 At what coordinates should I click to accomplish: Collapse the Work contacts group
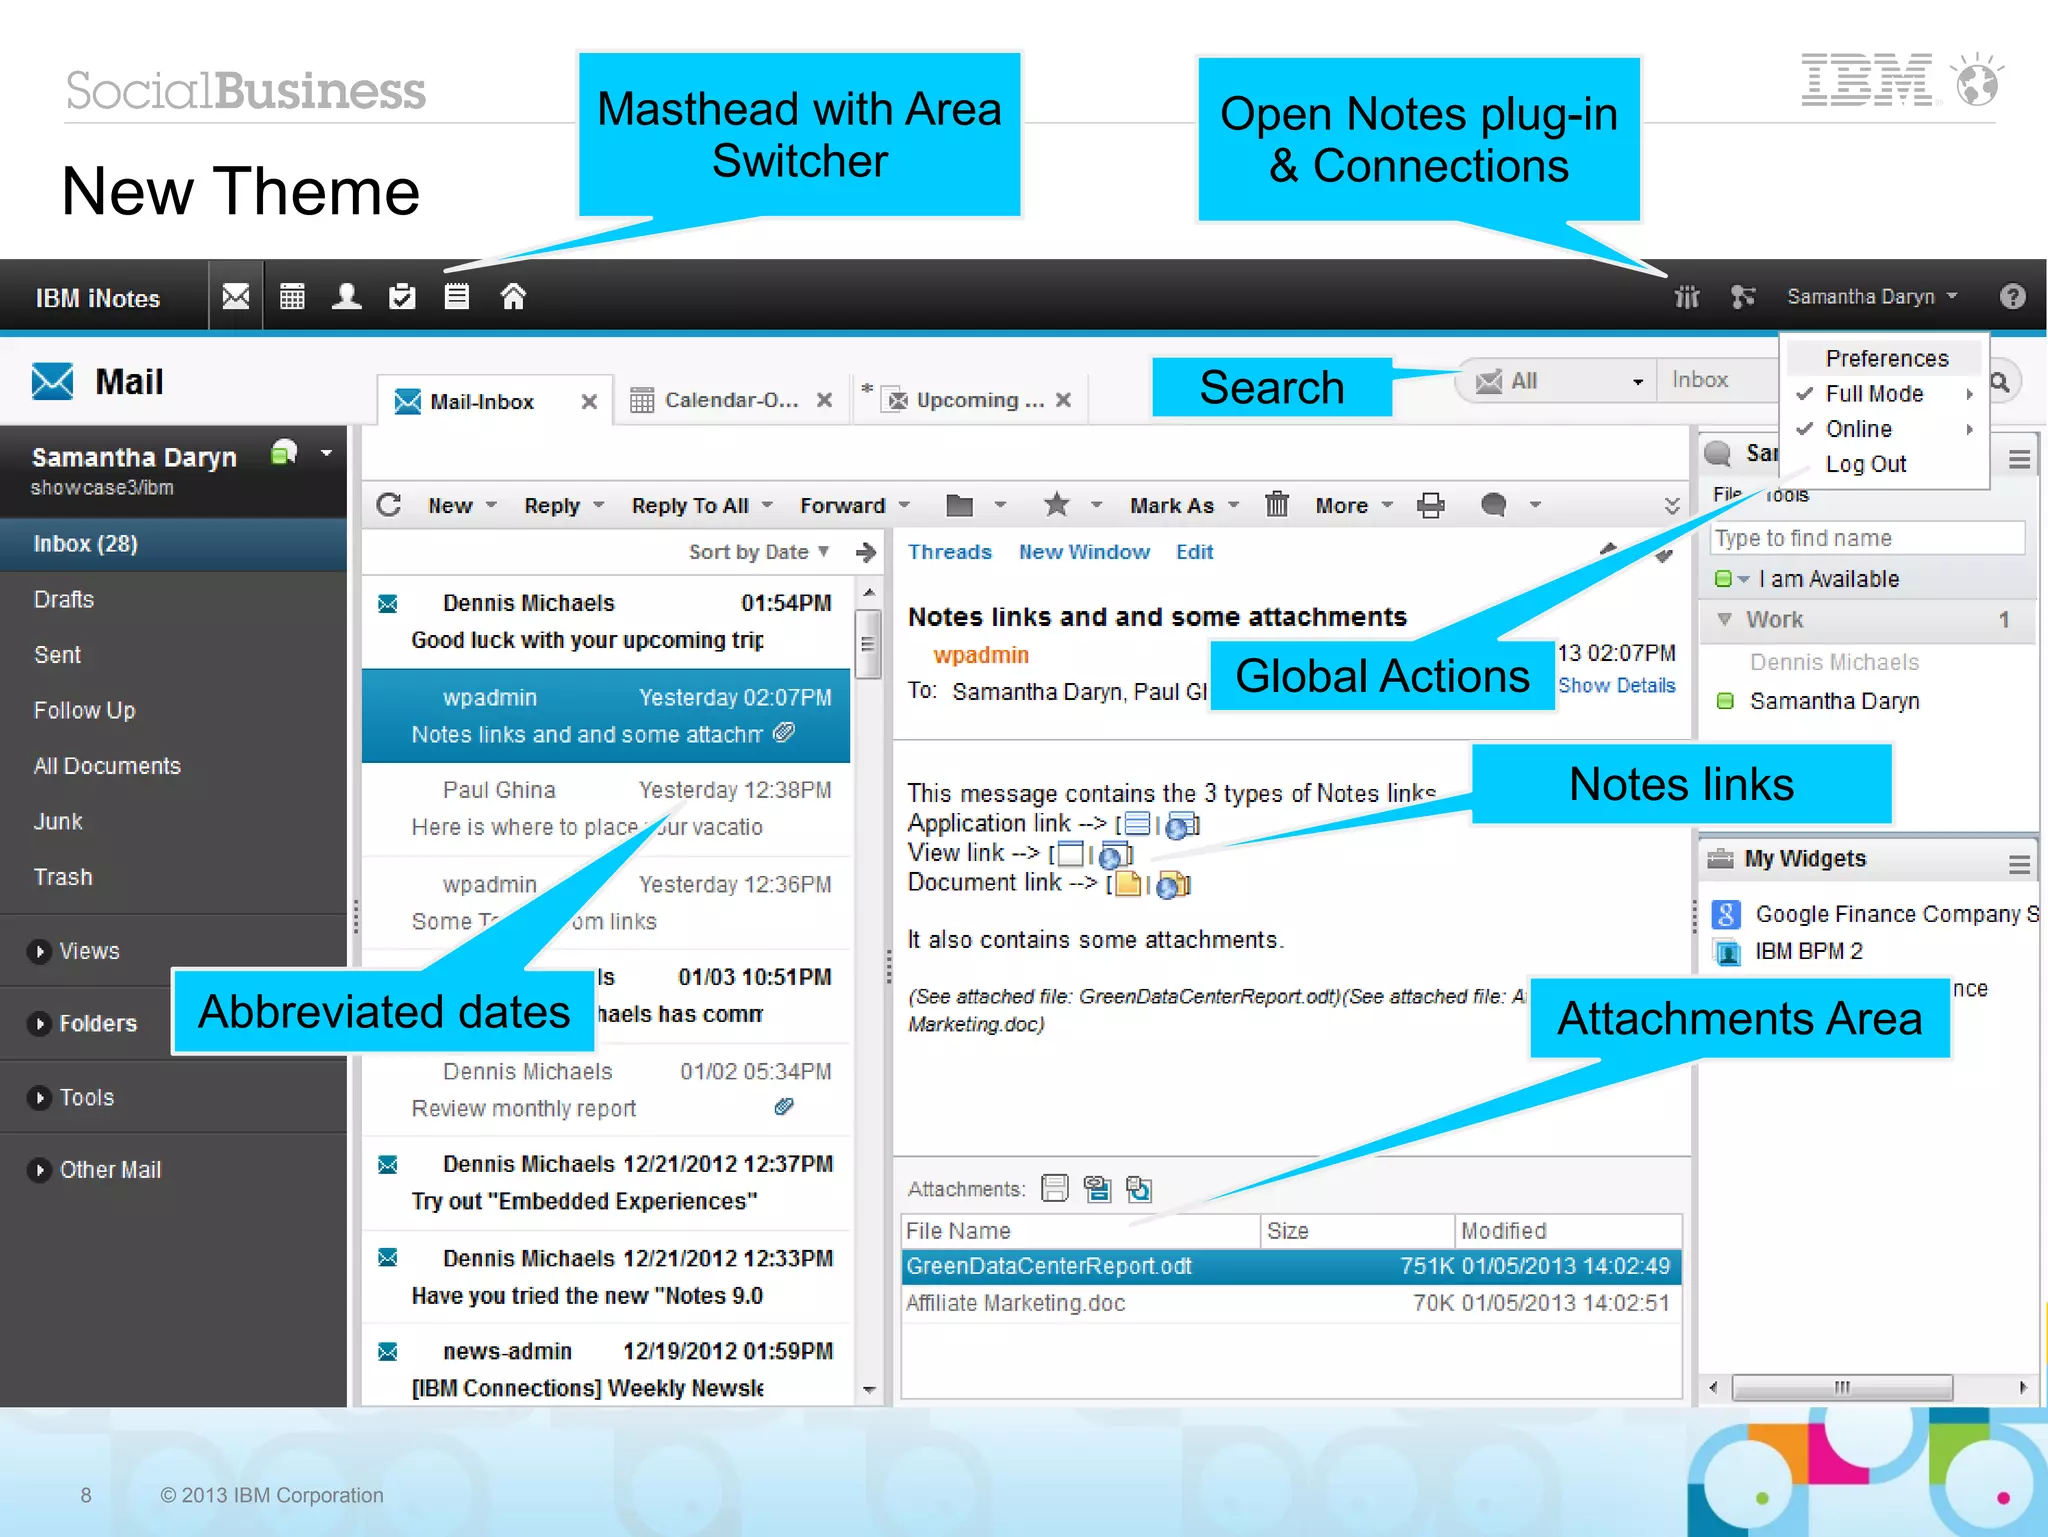1724,620
